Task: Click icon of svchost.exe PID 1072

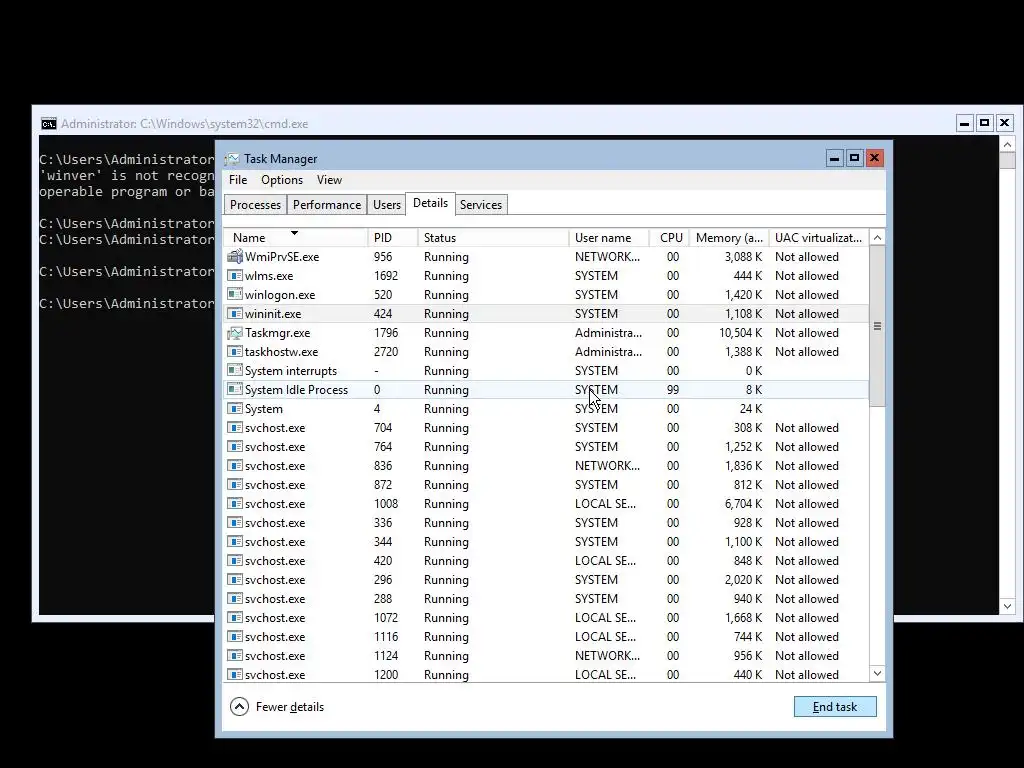Action: click(234, 617)
